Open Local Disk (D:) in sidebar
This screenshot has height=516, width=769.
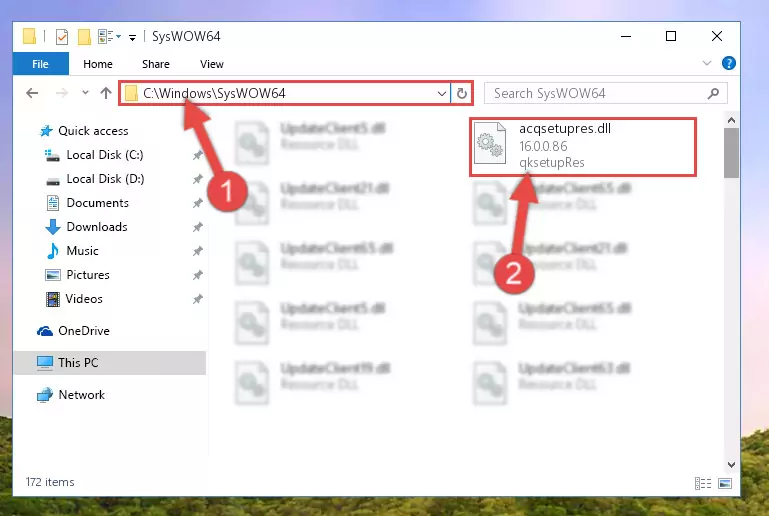coord(105,179)
